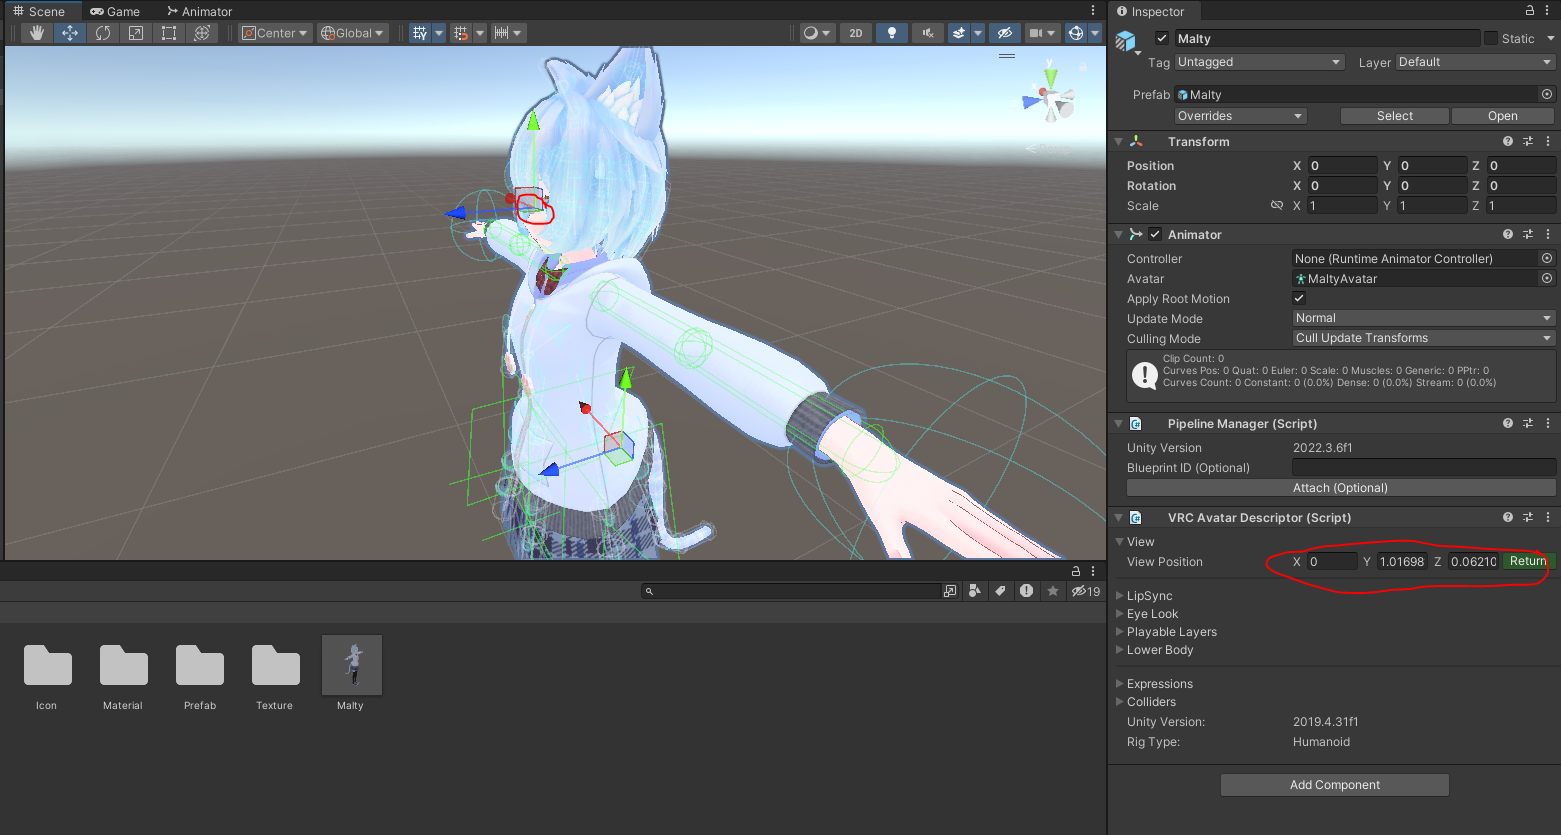Select the Rect transform tool
Screen dimensions: 1561x835
click(x=169, y=33)
